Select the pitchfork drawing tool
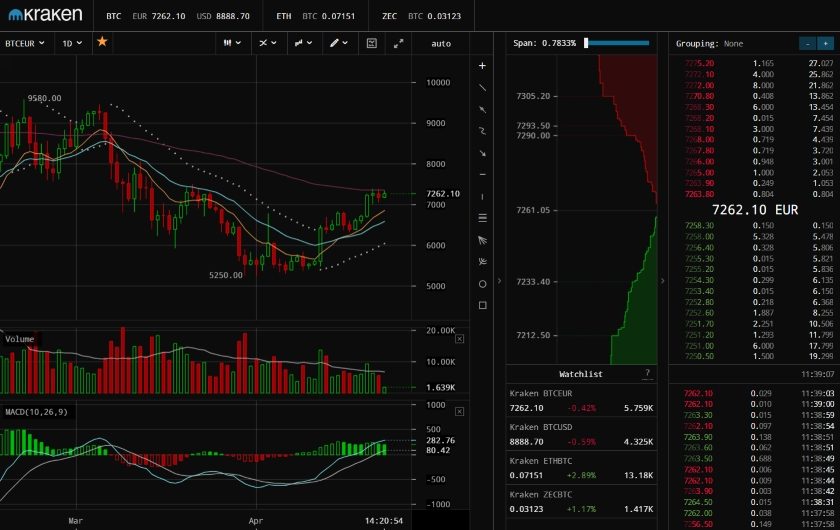Image resolution: width=840 pixels, height=530 pixels. click(482, 262)
